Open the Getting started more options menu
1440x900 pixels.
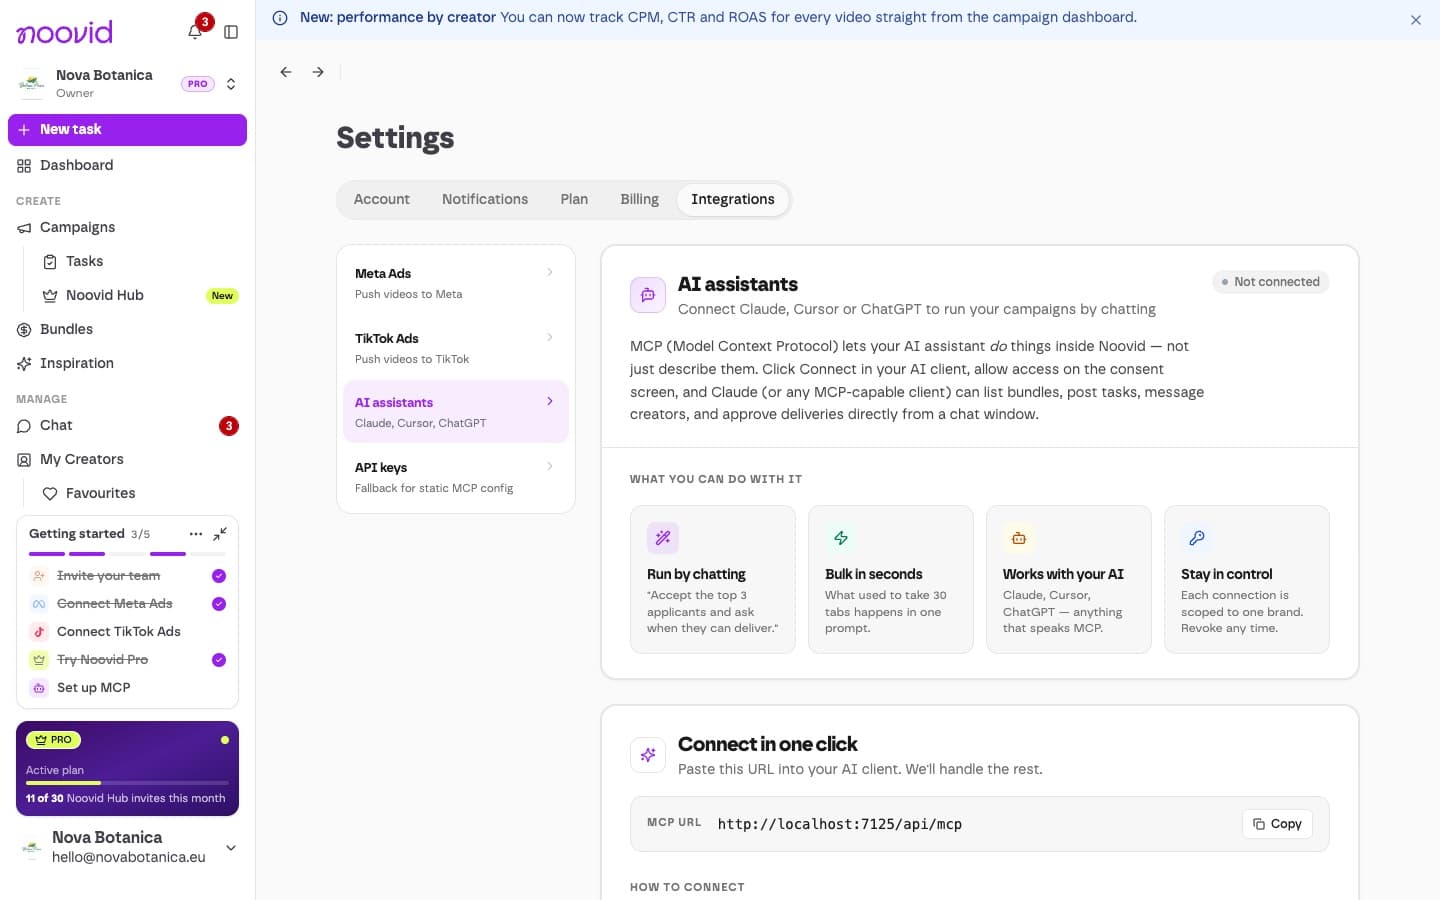(x=196, y=534)
